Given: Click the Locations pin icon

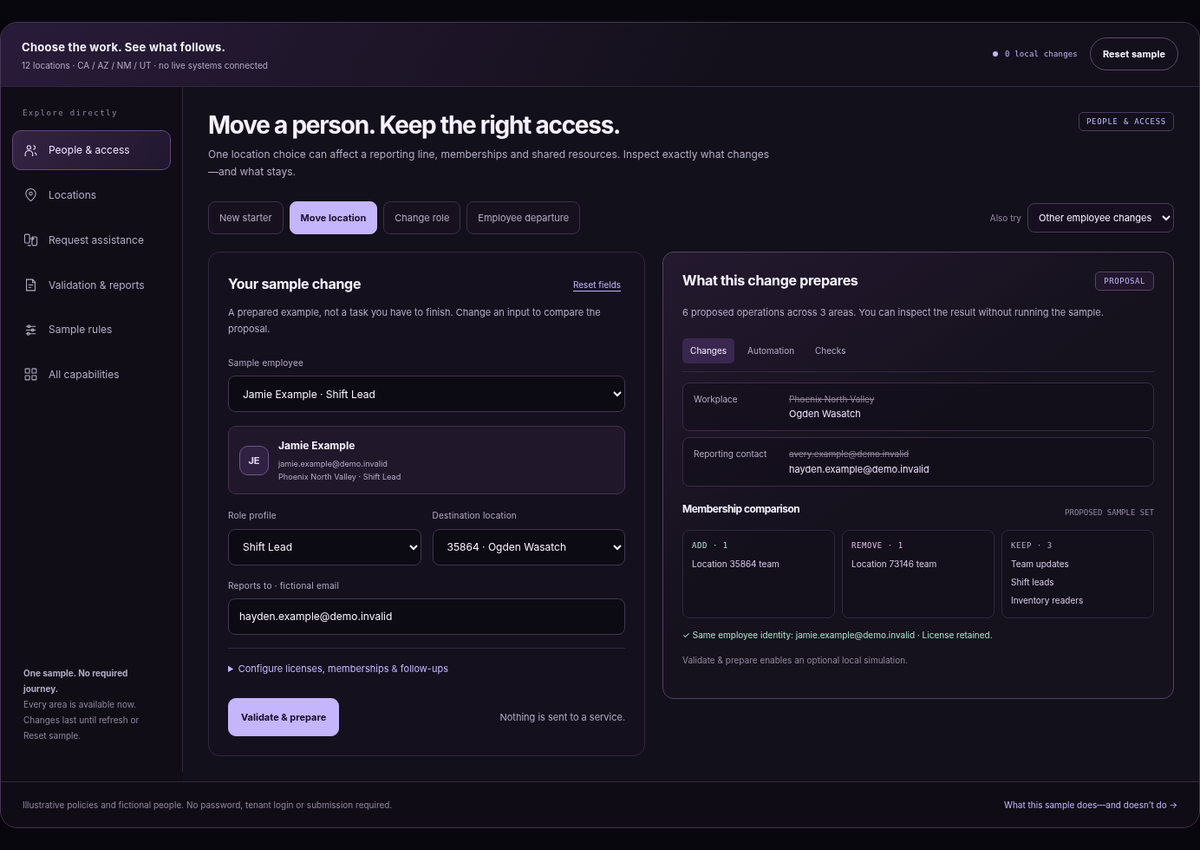Looking at the screenshot, I should [x=30, y=195].
